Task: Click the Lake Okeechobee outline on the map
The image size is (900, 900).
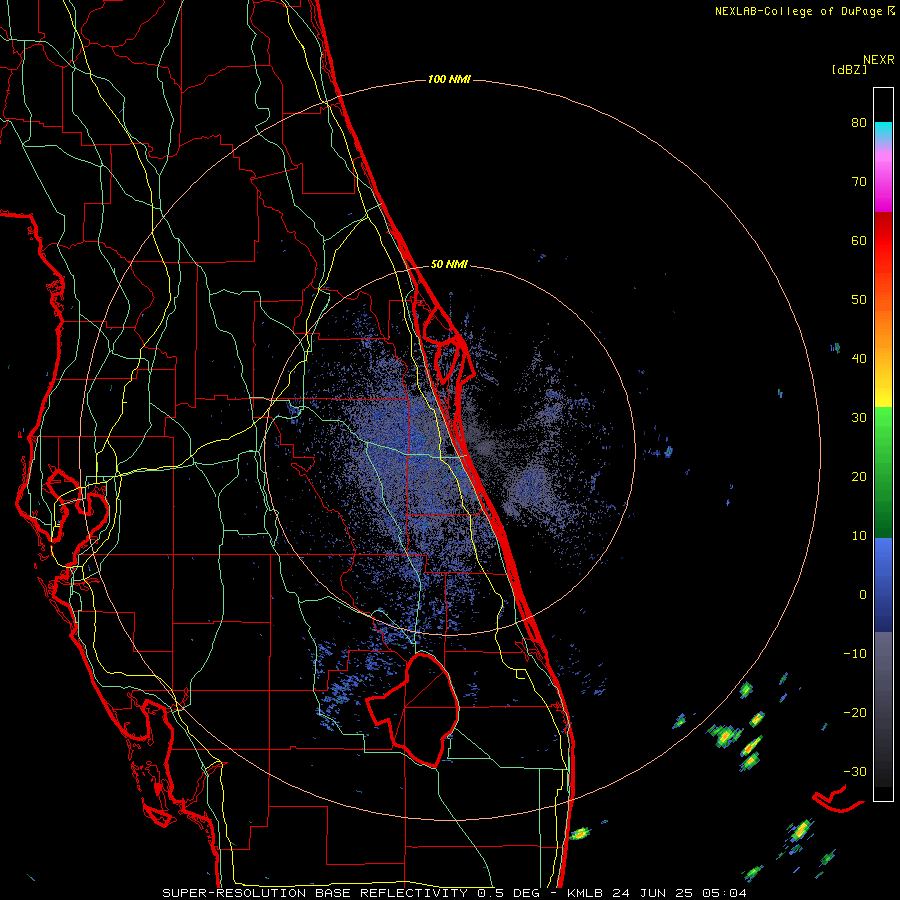Action: point(413,709)
